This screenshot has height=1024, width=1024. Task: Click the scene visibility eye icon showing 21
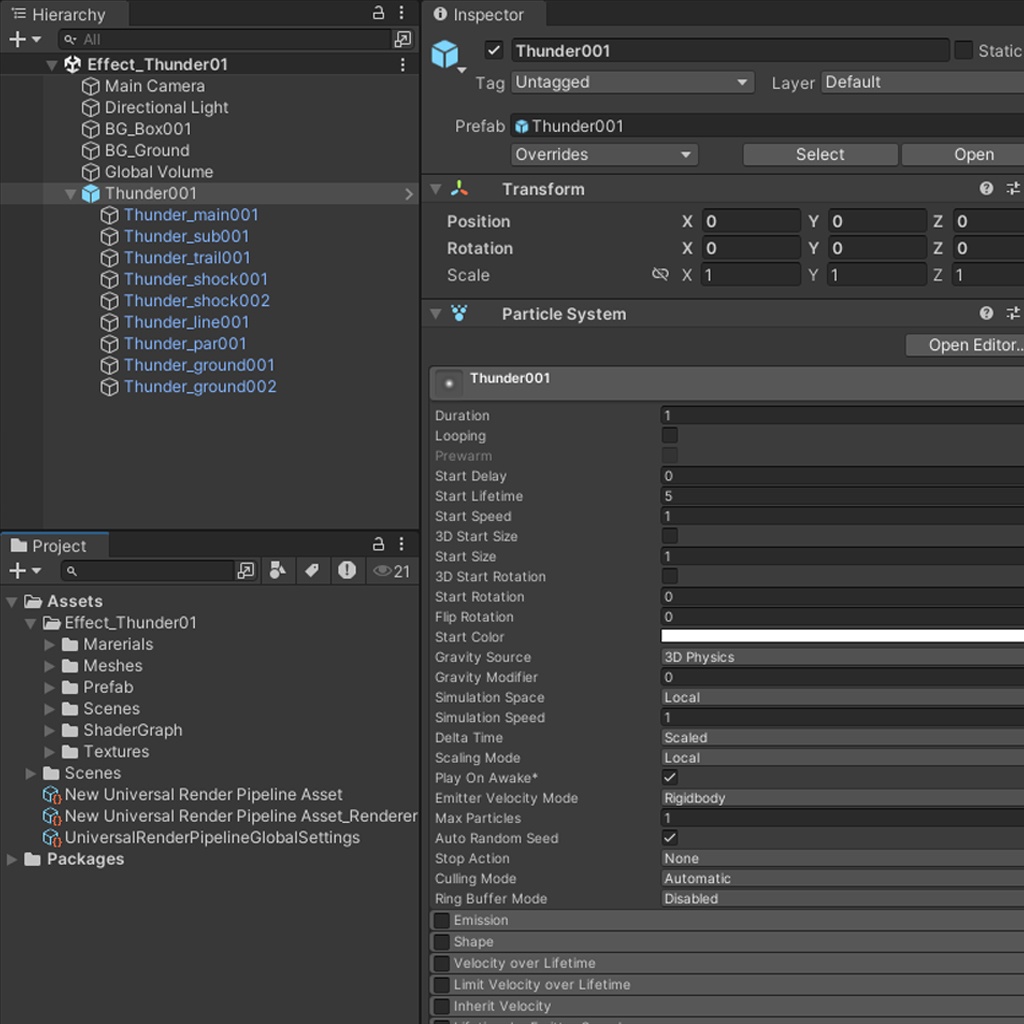[x=390, y=571]
